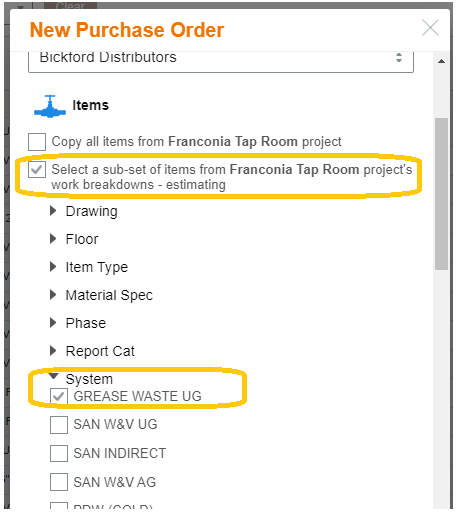Image resolution: width=462 pixels, height=524 pixels.
Task: Collapse the System tree node
Action: point(54,376)
